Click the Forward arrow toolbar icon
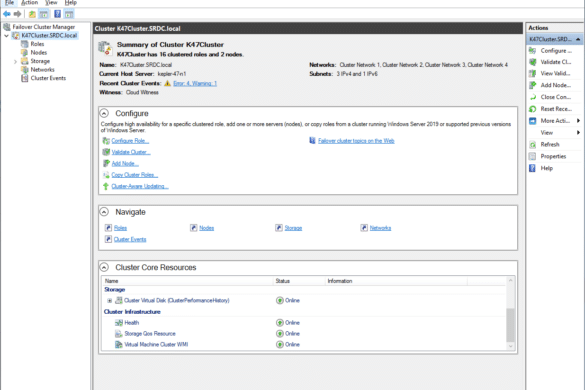The width and height of the screenshot is (585, 390). tap(17, 14)
